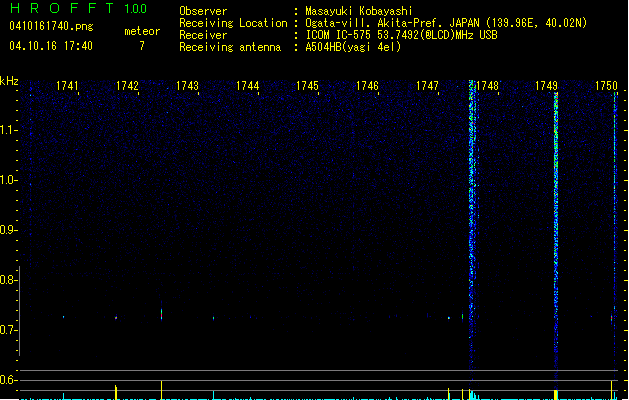Click the A504HB(yagi 4el) antenna text
This screenshot has height=400, width=629.
click(x=353, y=47)
